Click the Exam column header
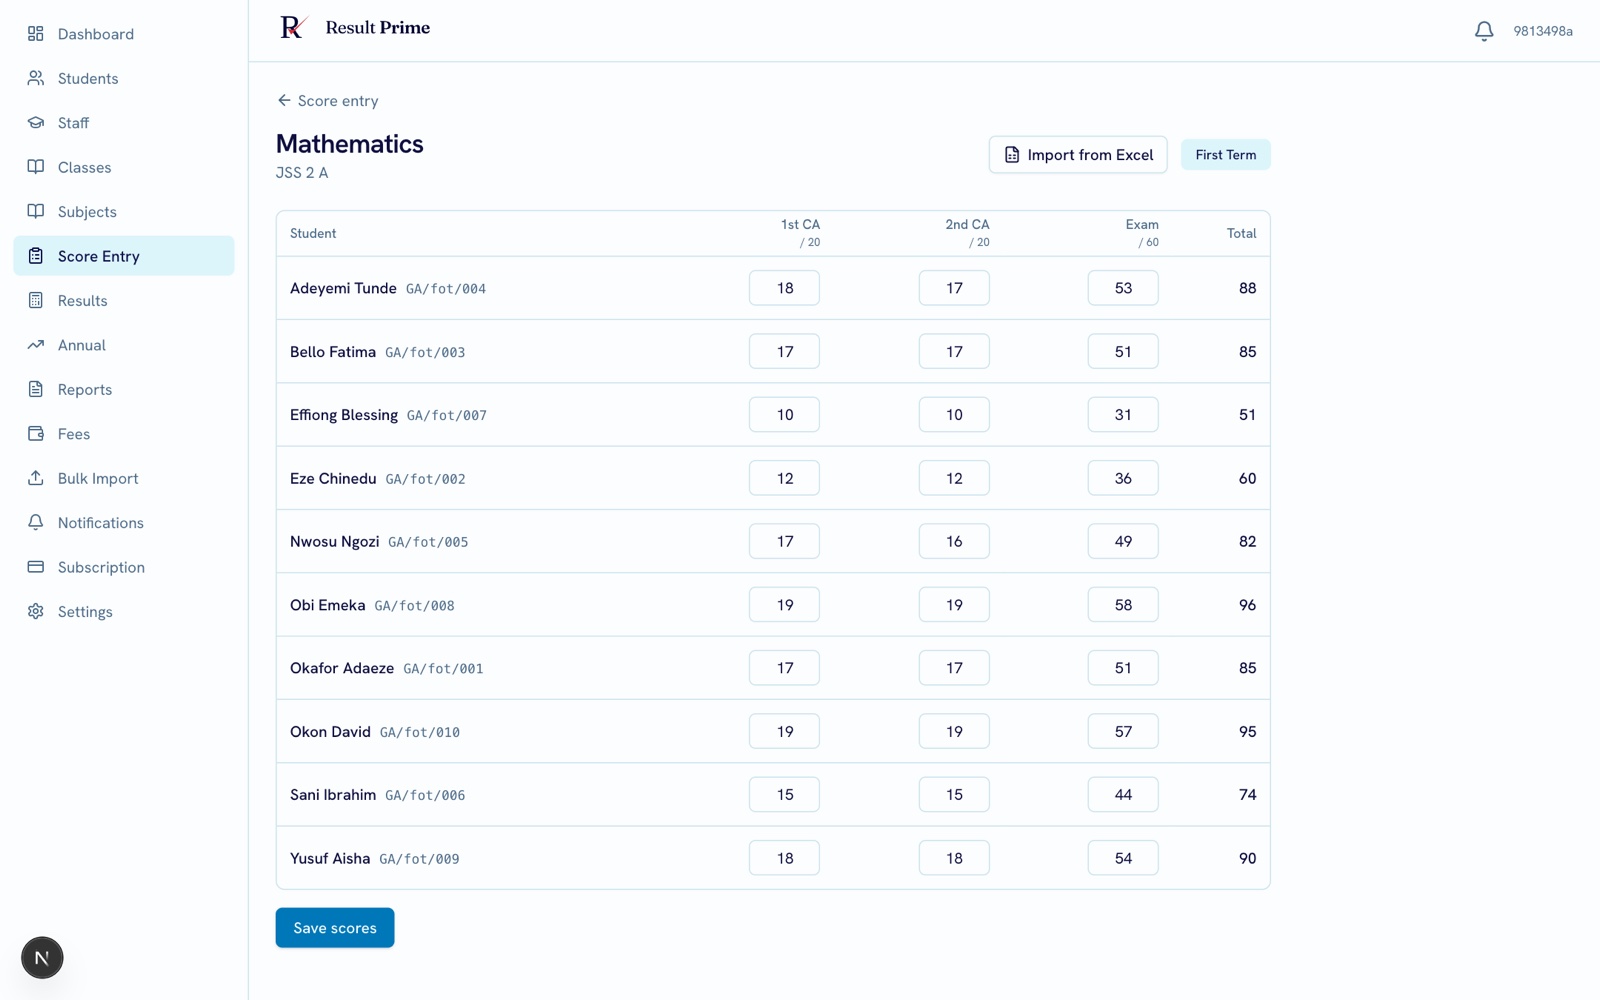Image resolution: width=1600 pixels, height=1000 pixels. click(1142, 232)
